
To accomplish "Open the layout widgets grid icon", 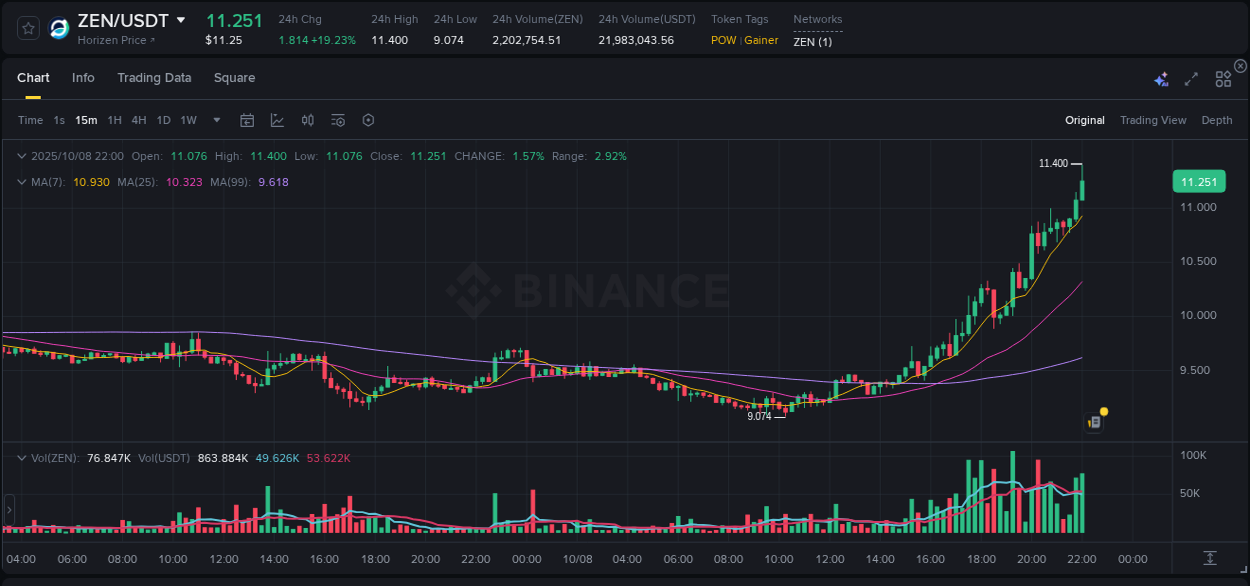I will [x=1222, y=78].
